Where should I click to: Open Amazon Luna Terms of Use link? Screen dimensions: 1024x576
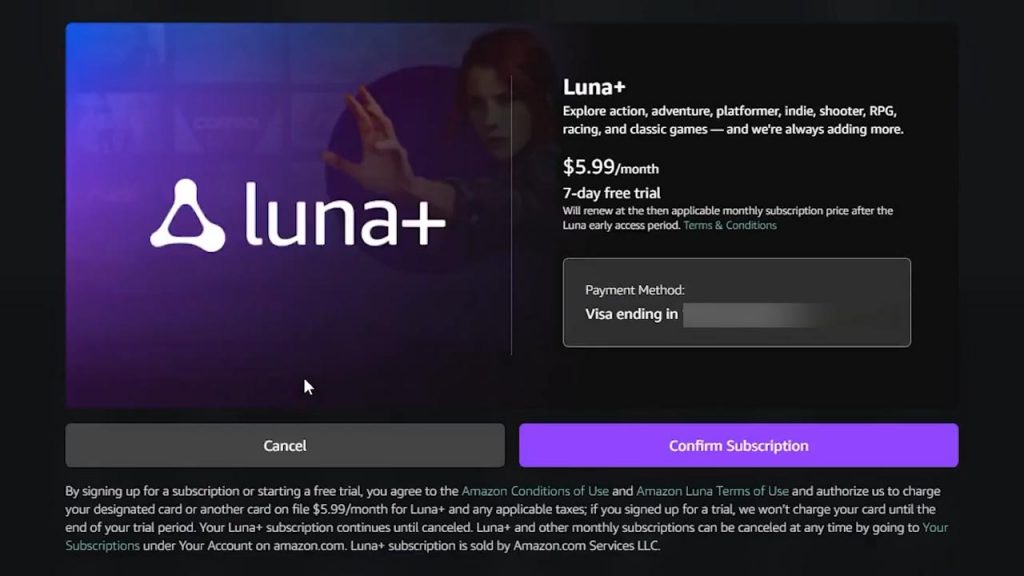712,491
